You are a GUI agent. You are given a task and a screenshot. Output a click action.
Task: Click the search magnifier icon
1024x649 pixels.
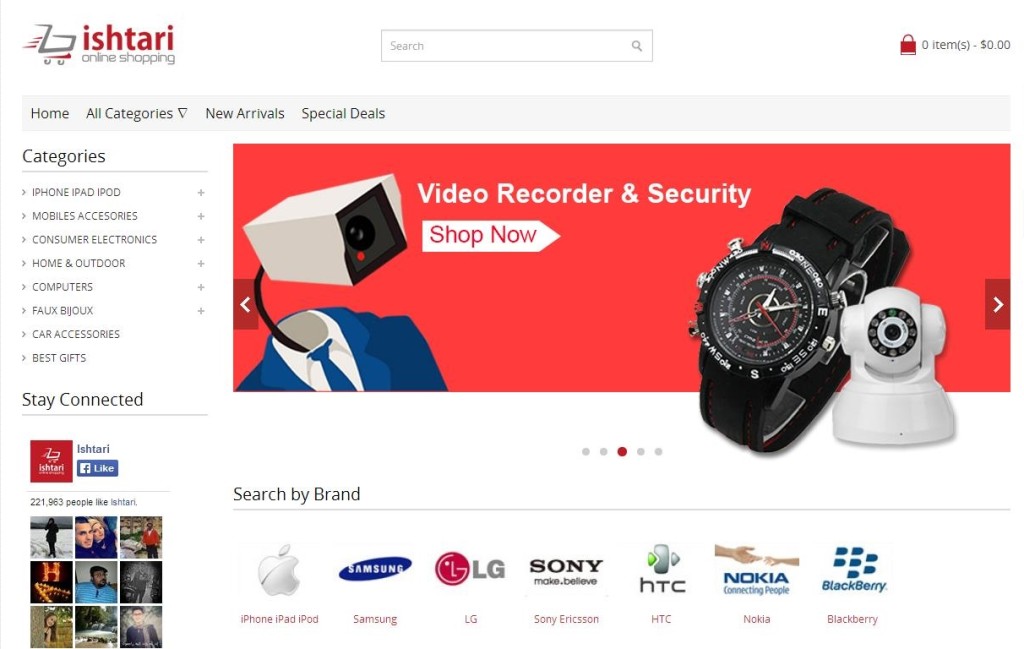(x=637, y=46)
